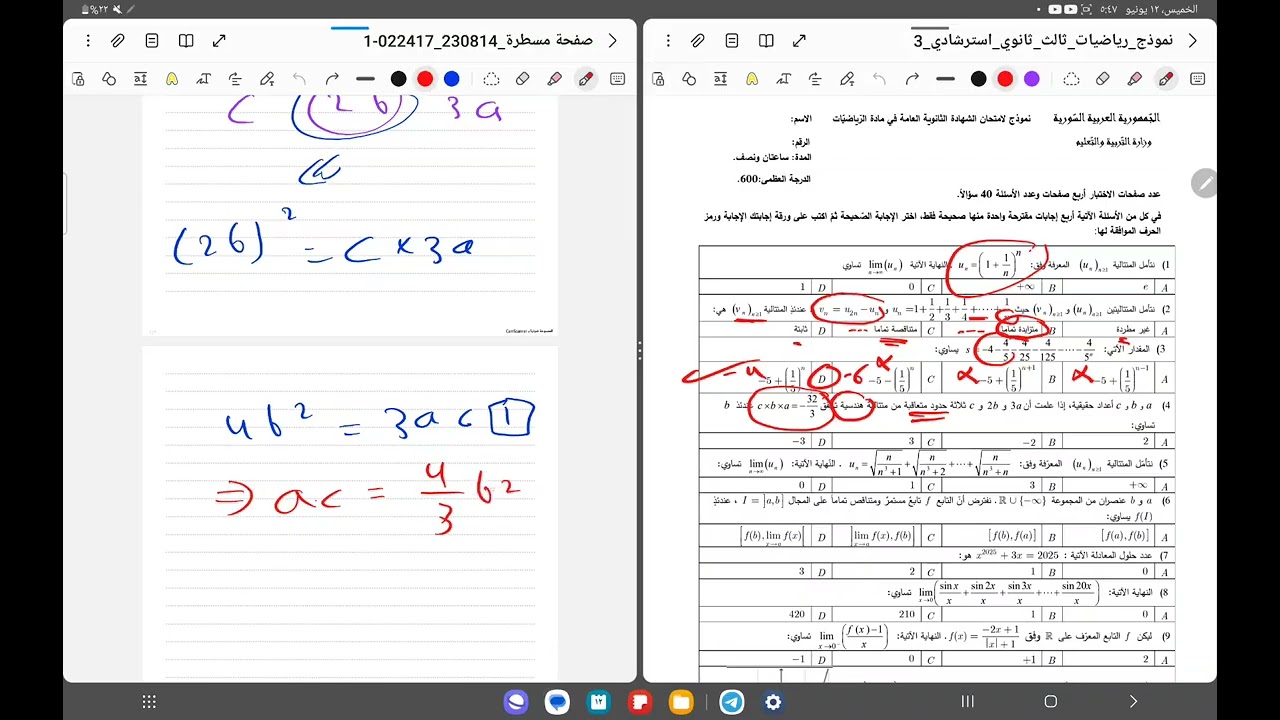Open Messages app from taskbar

558,702
